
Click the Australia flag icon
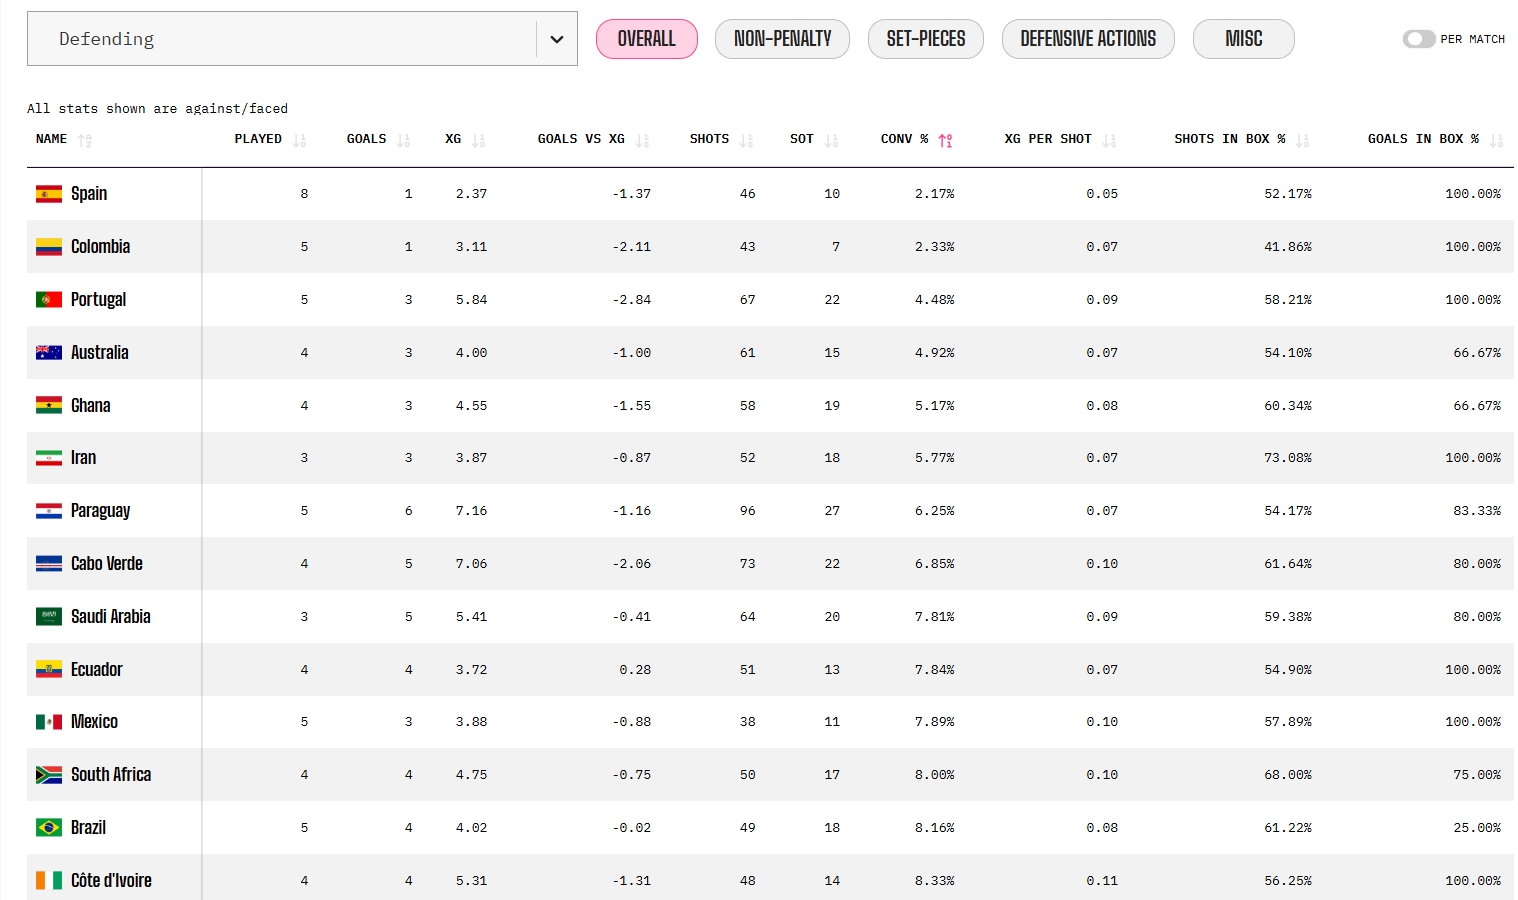click(x=49, y=352)
